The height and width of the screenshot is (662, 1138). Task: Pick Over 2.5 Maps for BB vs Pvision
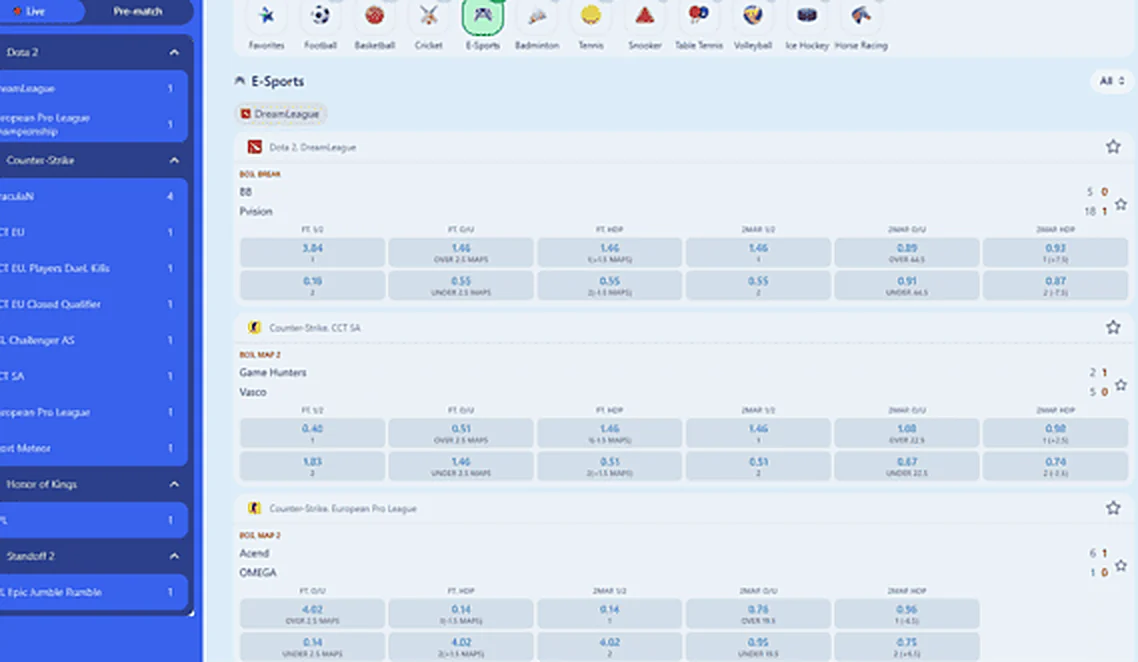click(x=461, y=253)
